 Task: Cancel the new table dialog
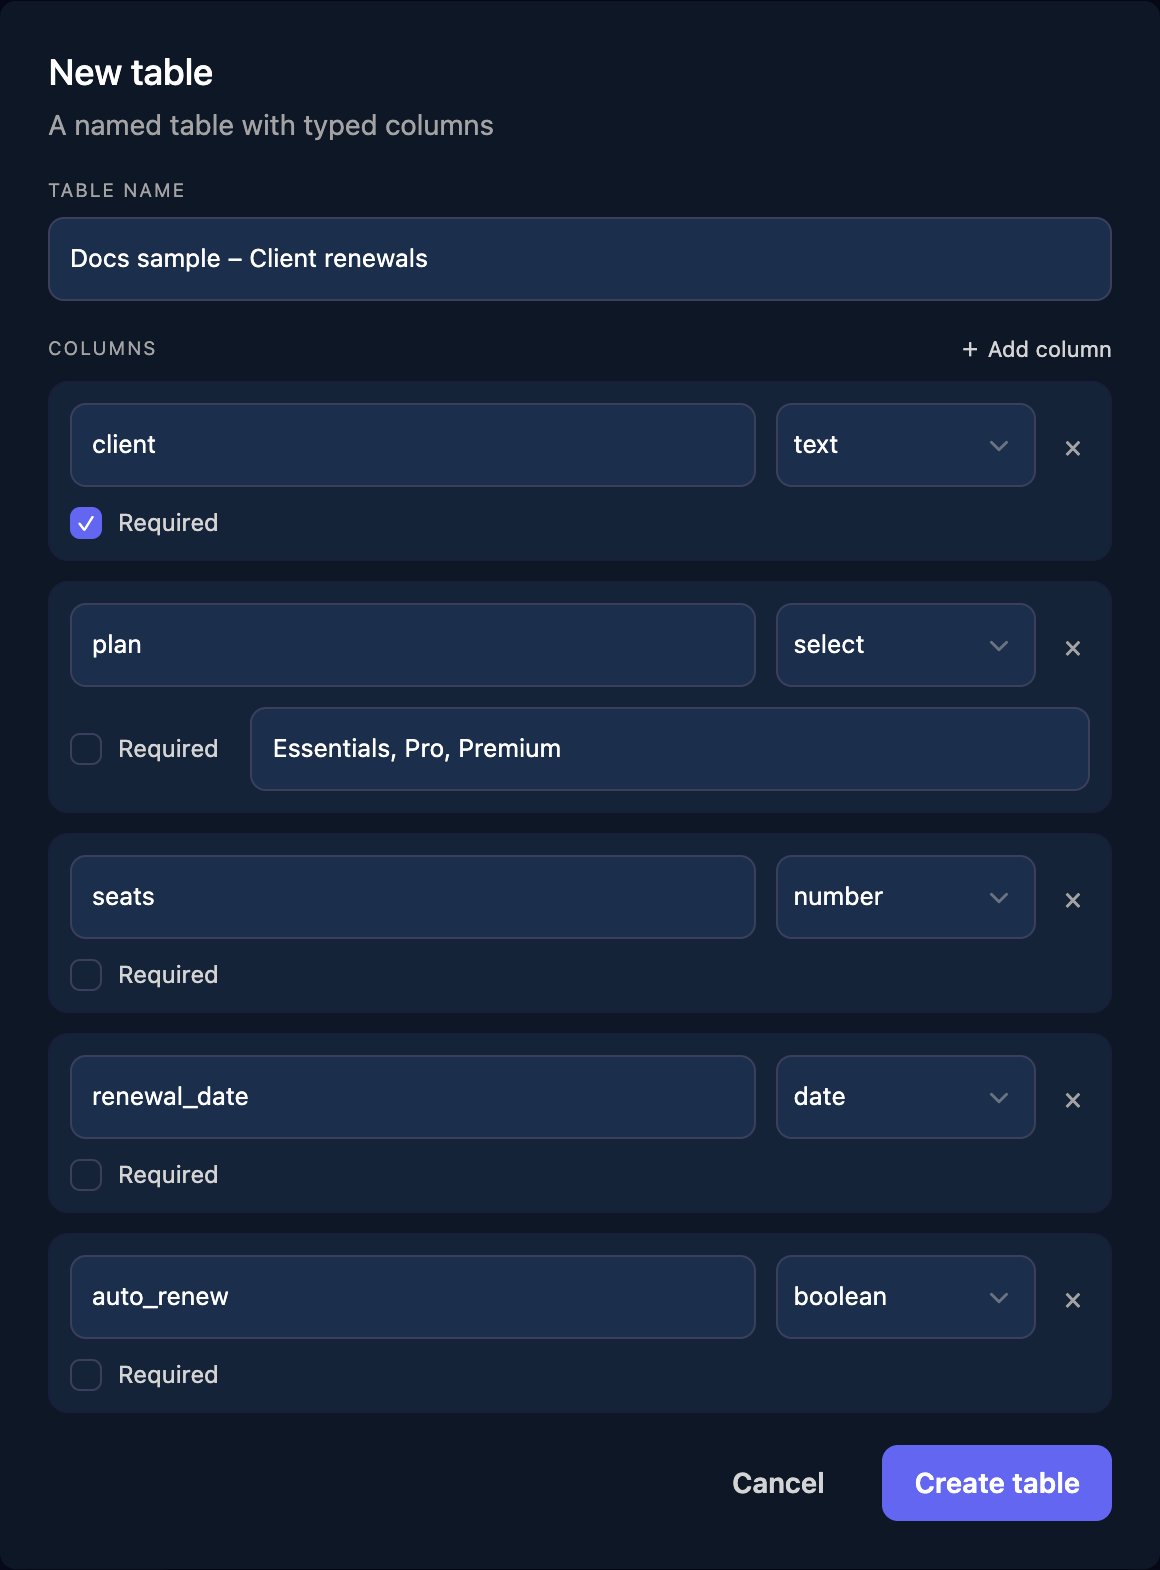click(778, 1483)
